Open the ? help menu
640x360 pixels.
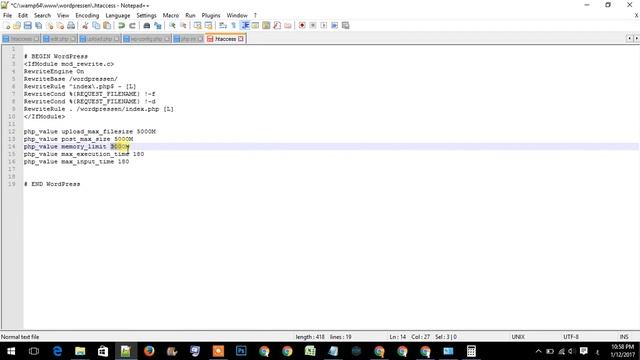pyautogui.click(x=255, y=16)
